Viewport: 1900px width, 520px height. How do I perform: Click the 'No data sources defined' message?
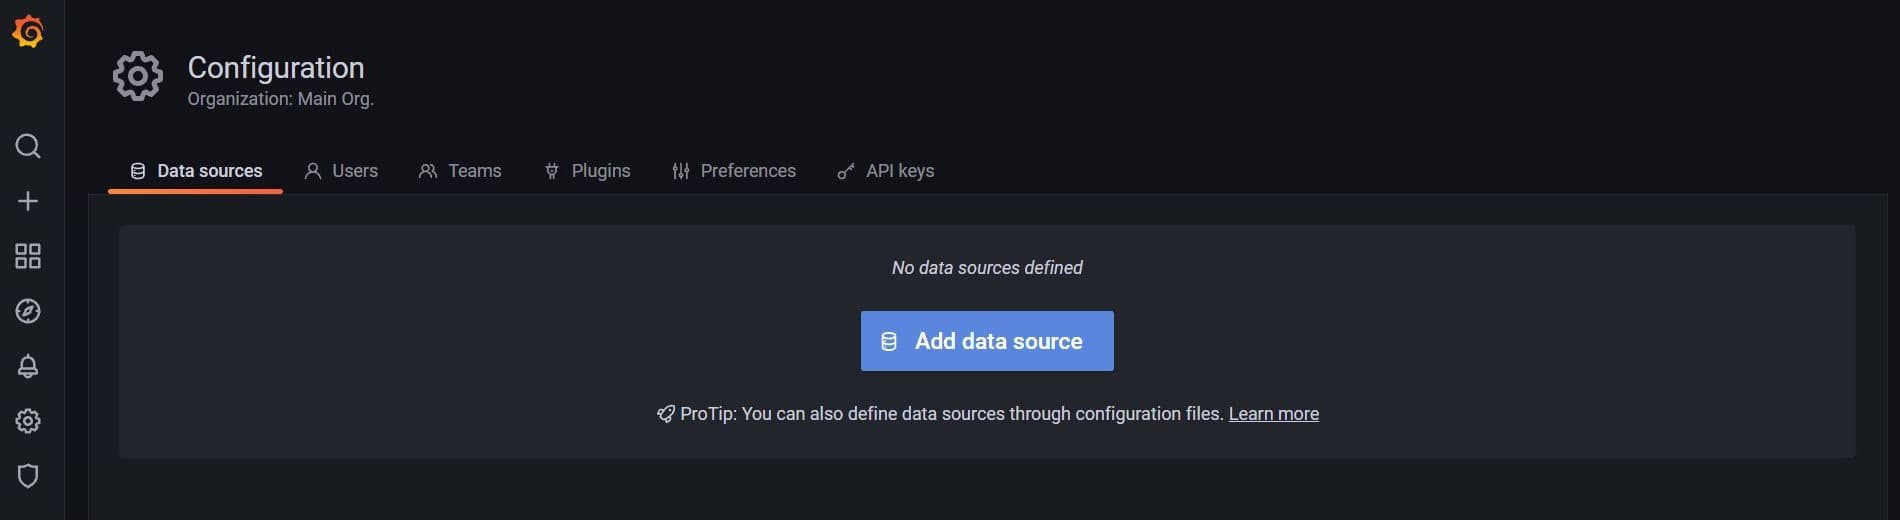[987, 268]
